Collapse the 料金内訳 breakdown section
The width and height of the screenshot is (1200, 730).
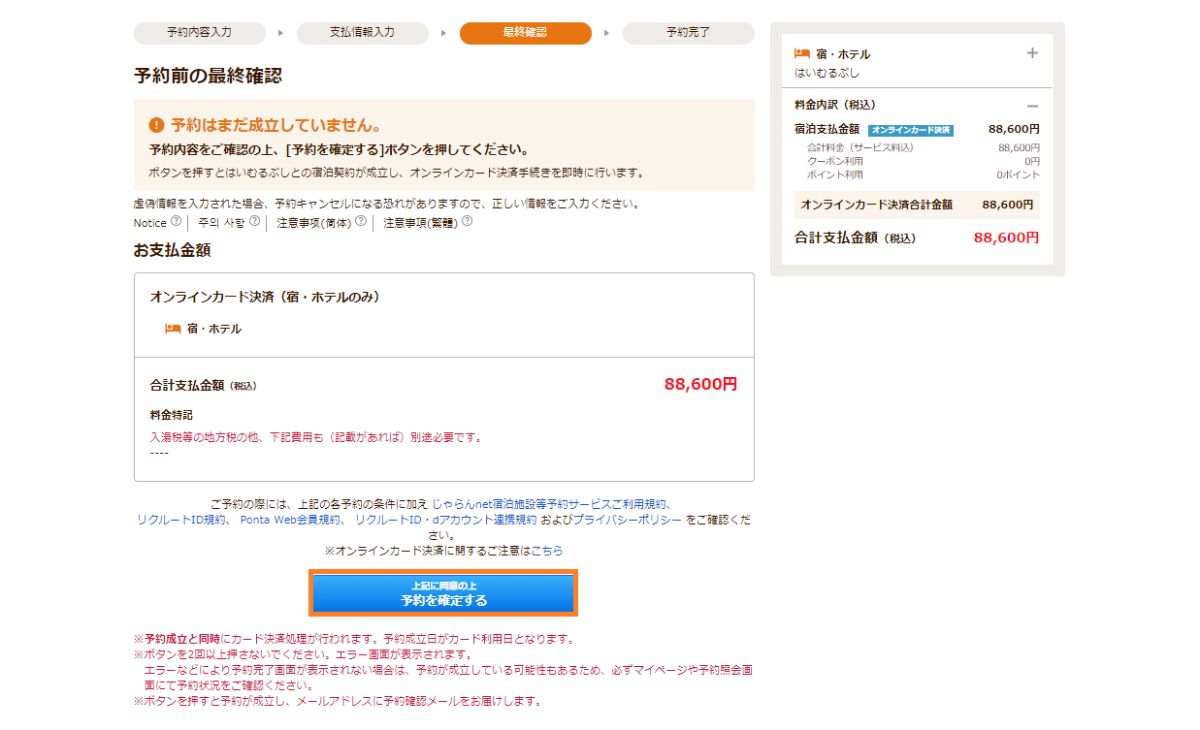coord(1032,106)
